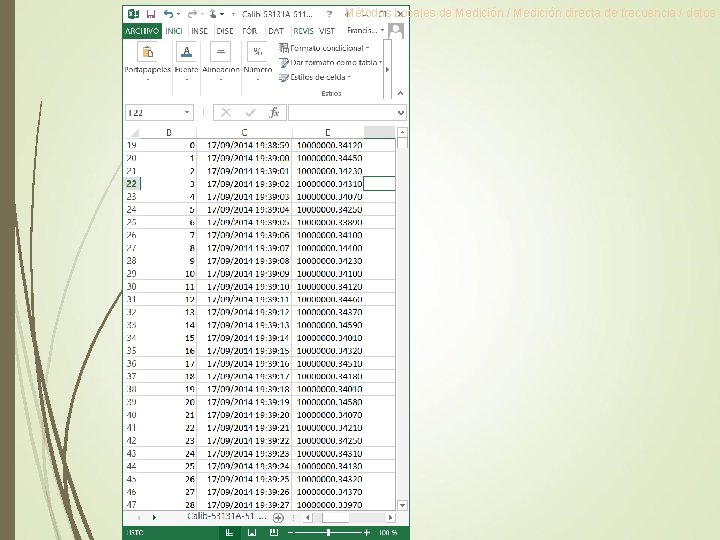Open Insert Function fx dialog
This screenshot has height=540, width=720.
coord(274,112)
